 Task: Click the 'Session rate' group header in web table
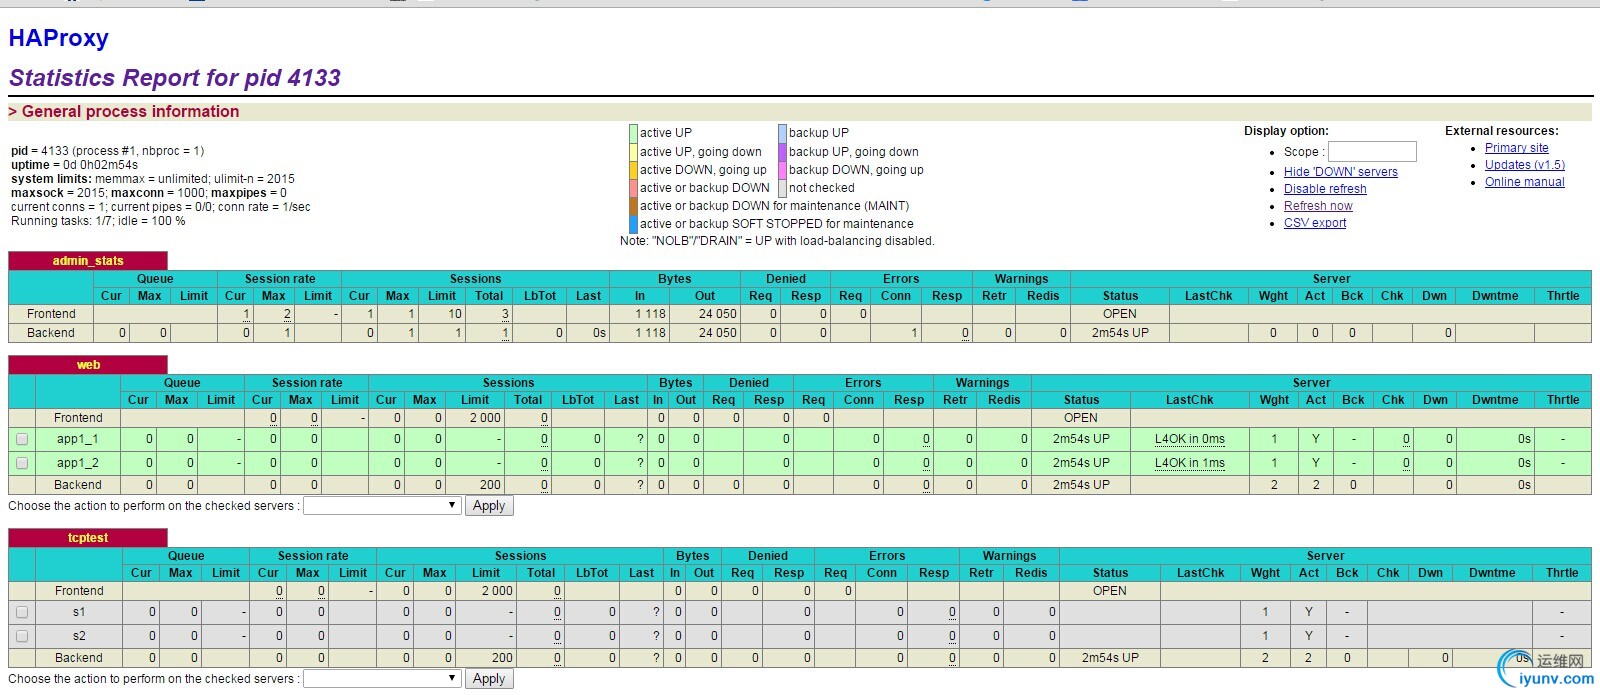point(307,383)
